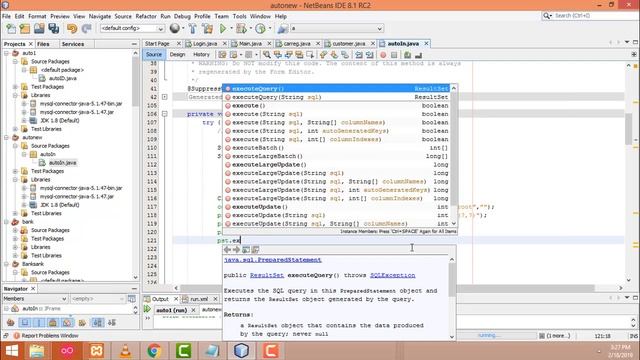
Task: Click the Stop Macro Recording icon
Action: click(394, 55)
